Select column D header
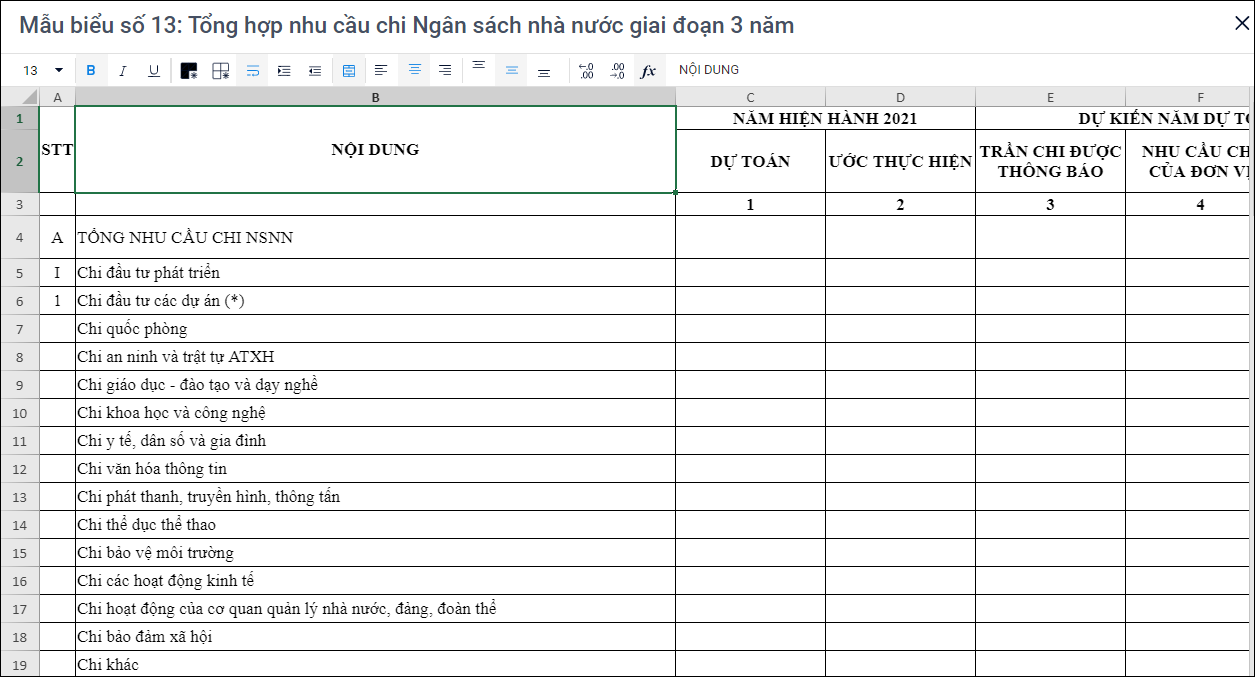1255x677 pixels. 901,97
